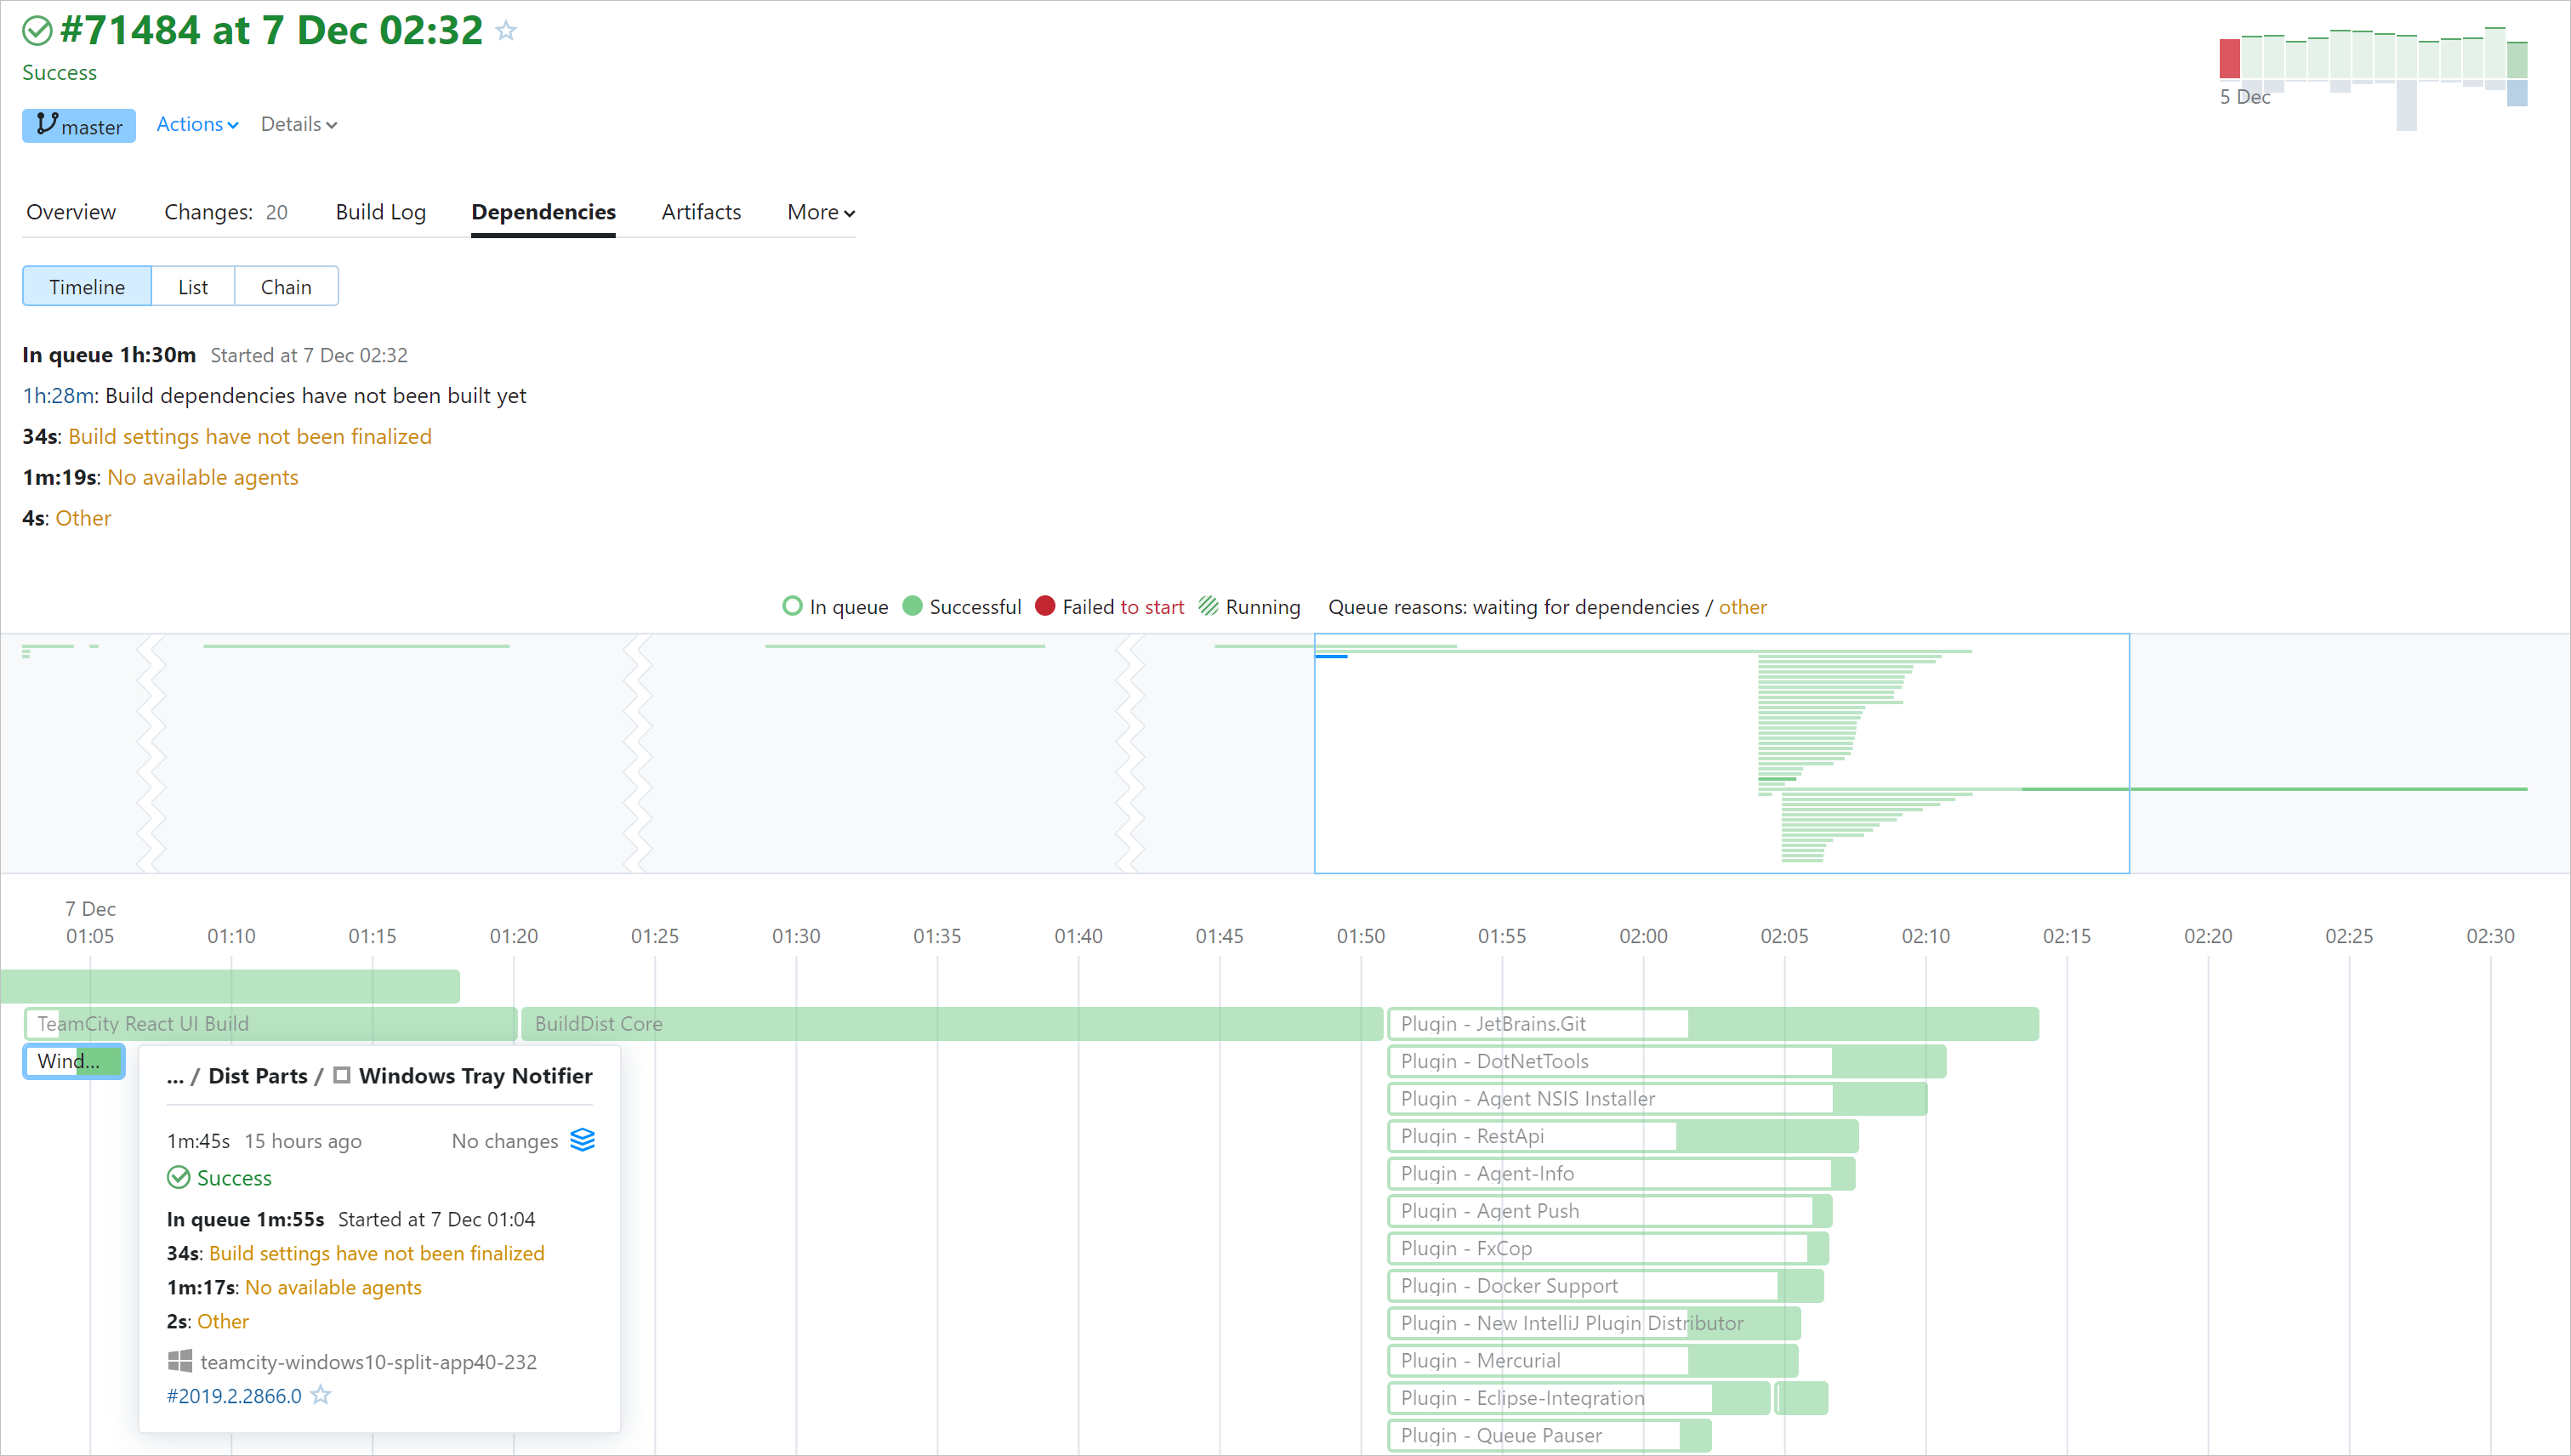Click the master branch label
This screenshot has height=1456, width=2571.
point(79,126)
